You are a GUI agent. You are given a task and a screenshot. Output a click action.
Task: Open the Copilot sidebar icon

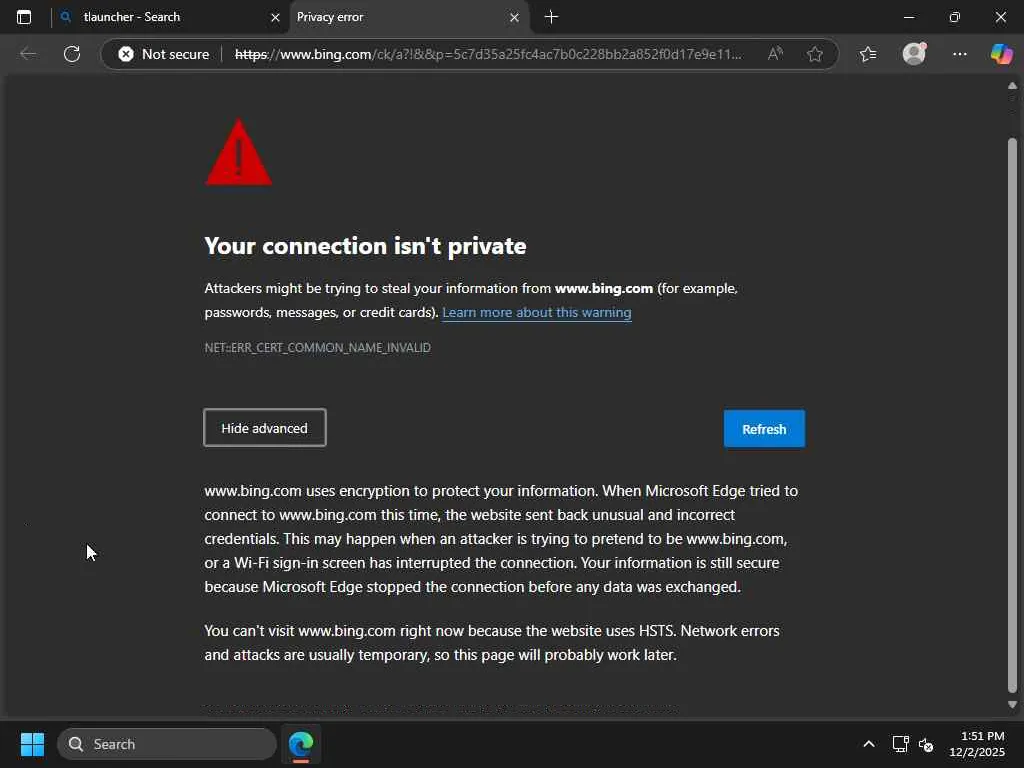click(x=1001, y=54)
